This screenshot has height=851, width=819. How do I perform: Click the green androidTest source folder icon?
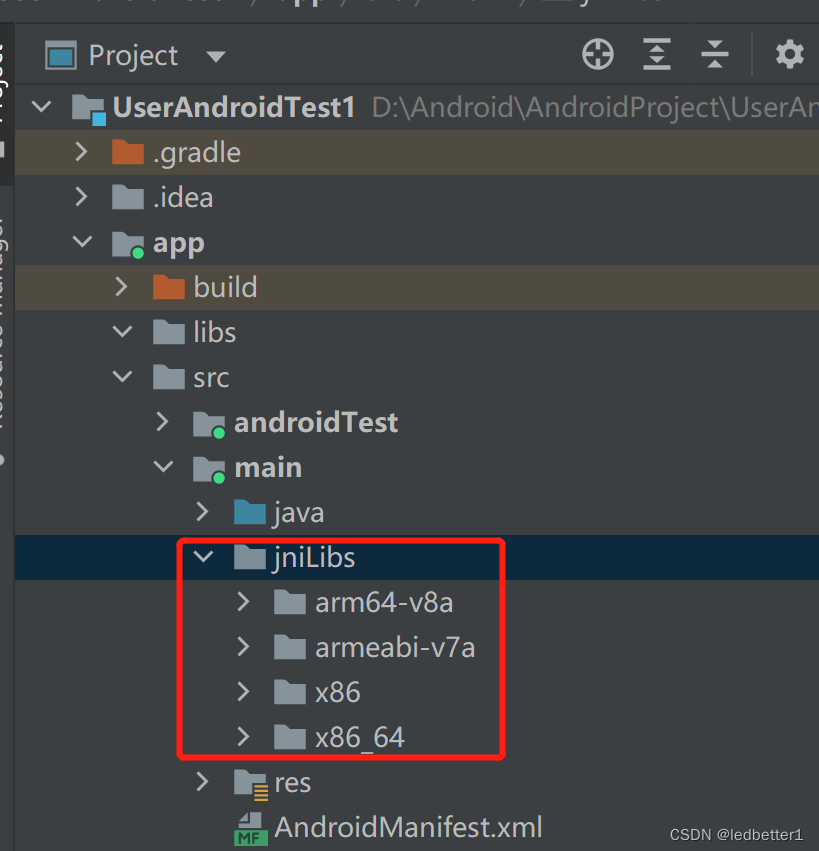click(x=207, y=422)
